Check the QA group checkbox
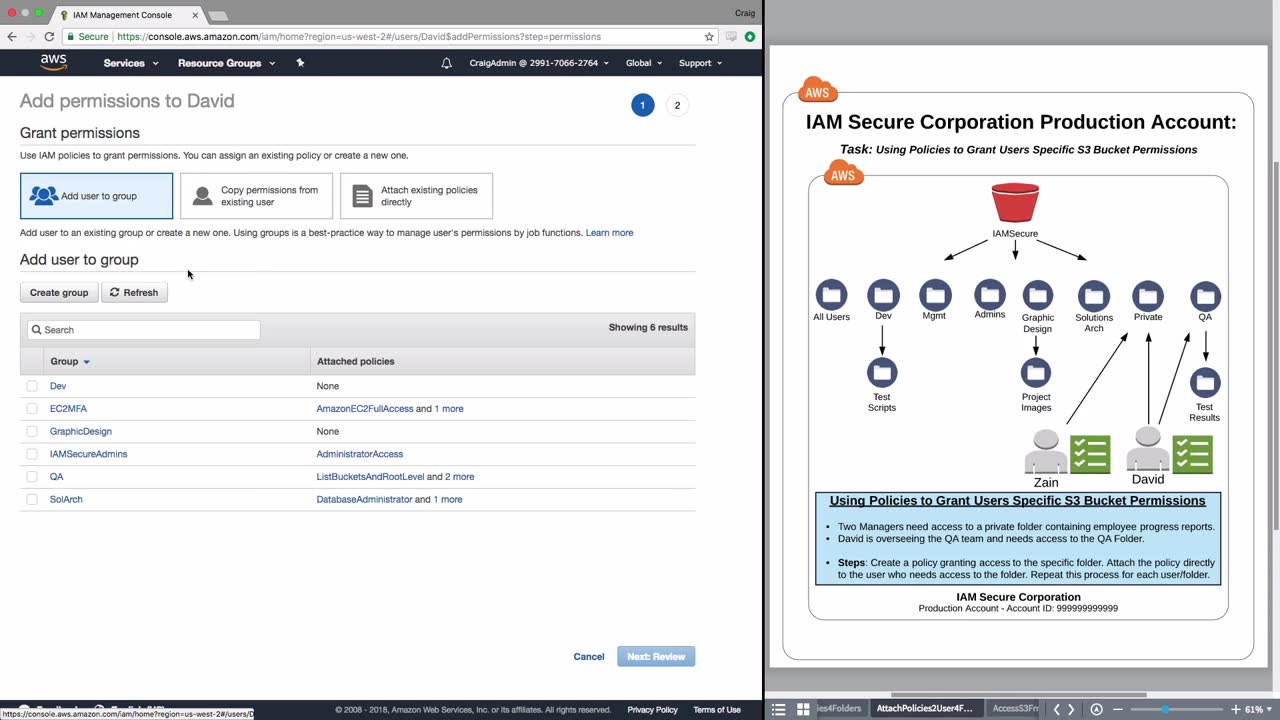The width and height of the screenshot is (1280, 720). tap(32, 477)
